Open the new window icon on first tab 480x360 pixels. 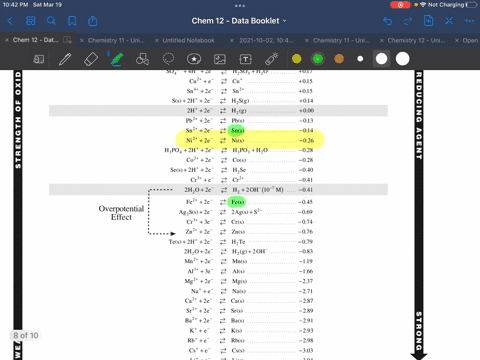click(67, 40)
